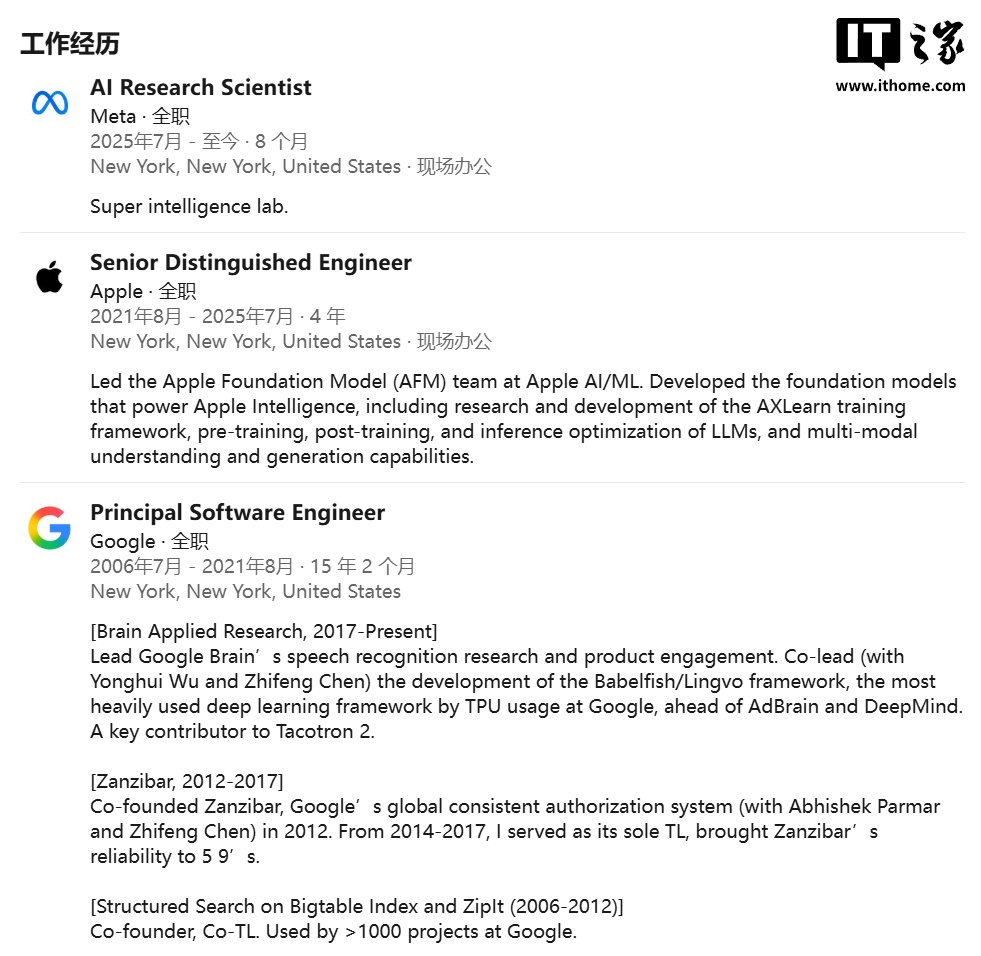The image size is (981, 956).
Task: Click the Meta · 全职 company line
Action: coord(140,116)
